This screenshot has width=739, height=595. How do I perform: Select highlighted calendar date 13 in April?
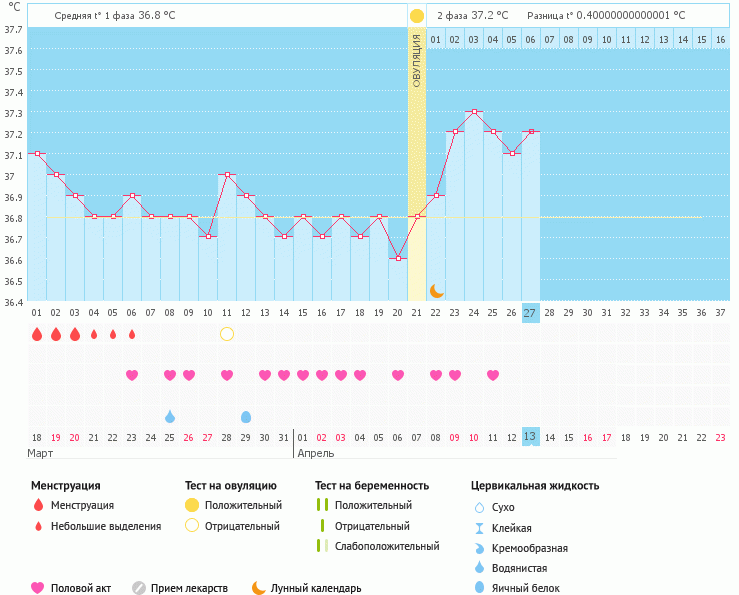point(530,437)
